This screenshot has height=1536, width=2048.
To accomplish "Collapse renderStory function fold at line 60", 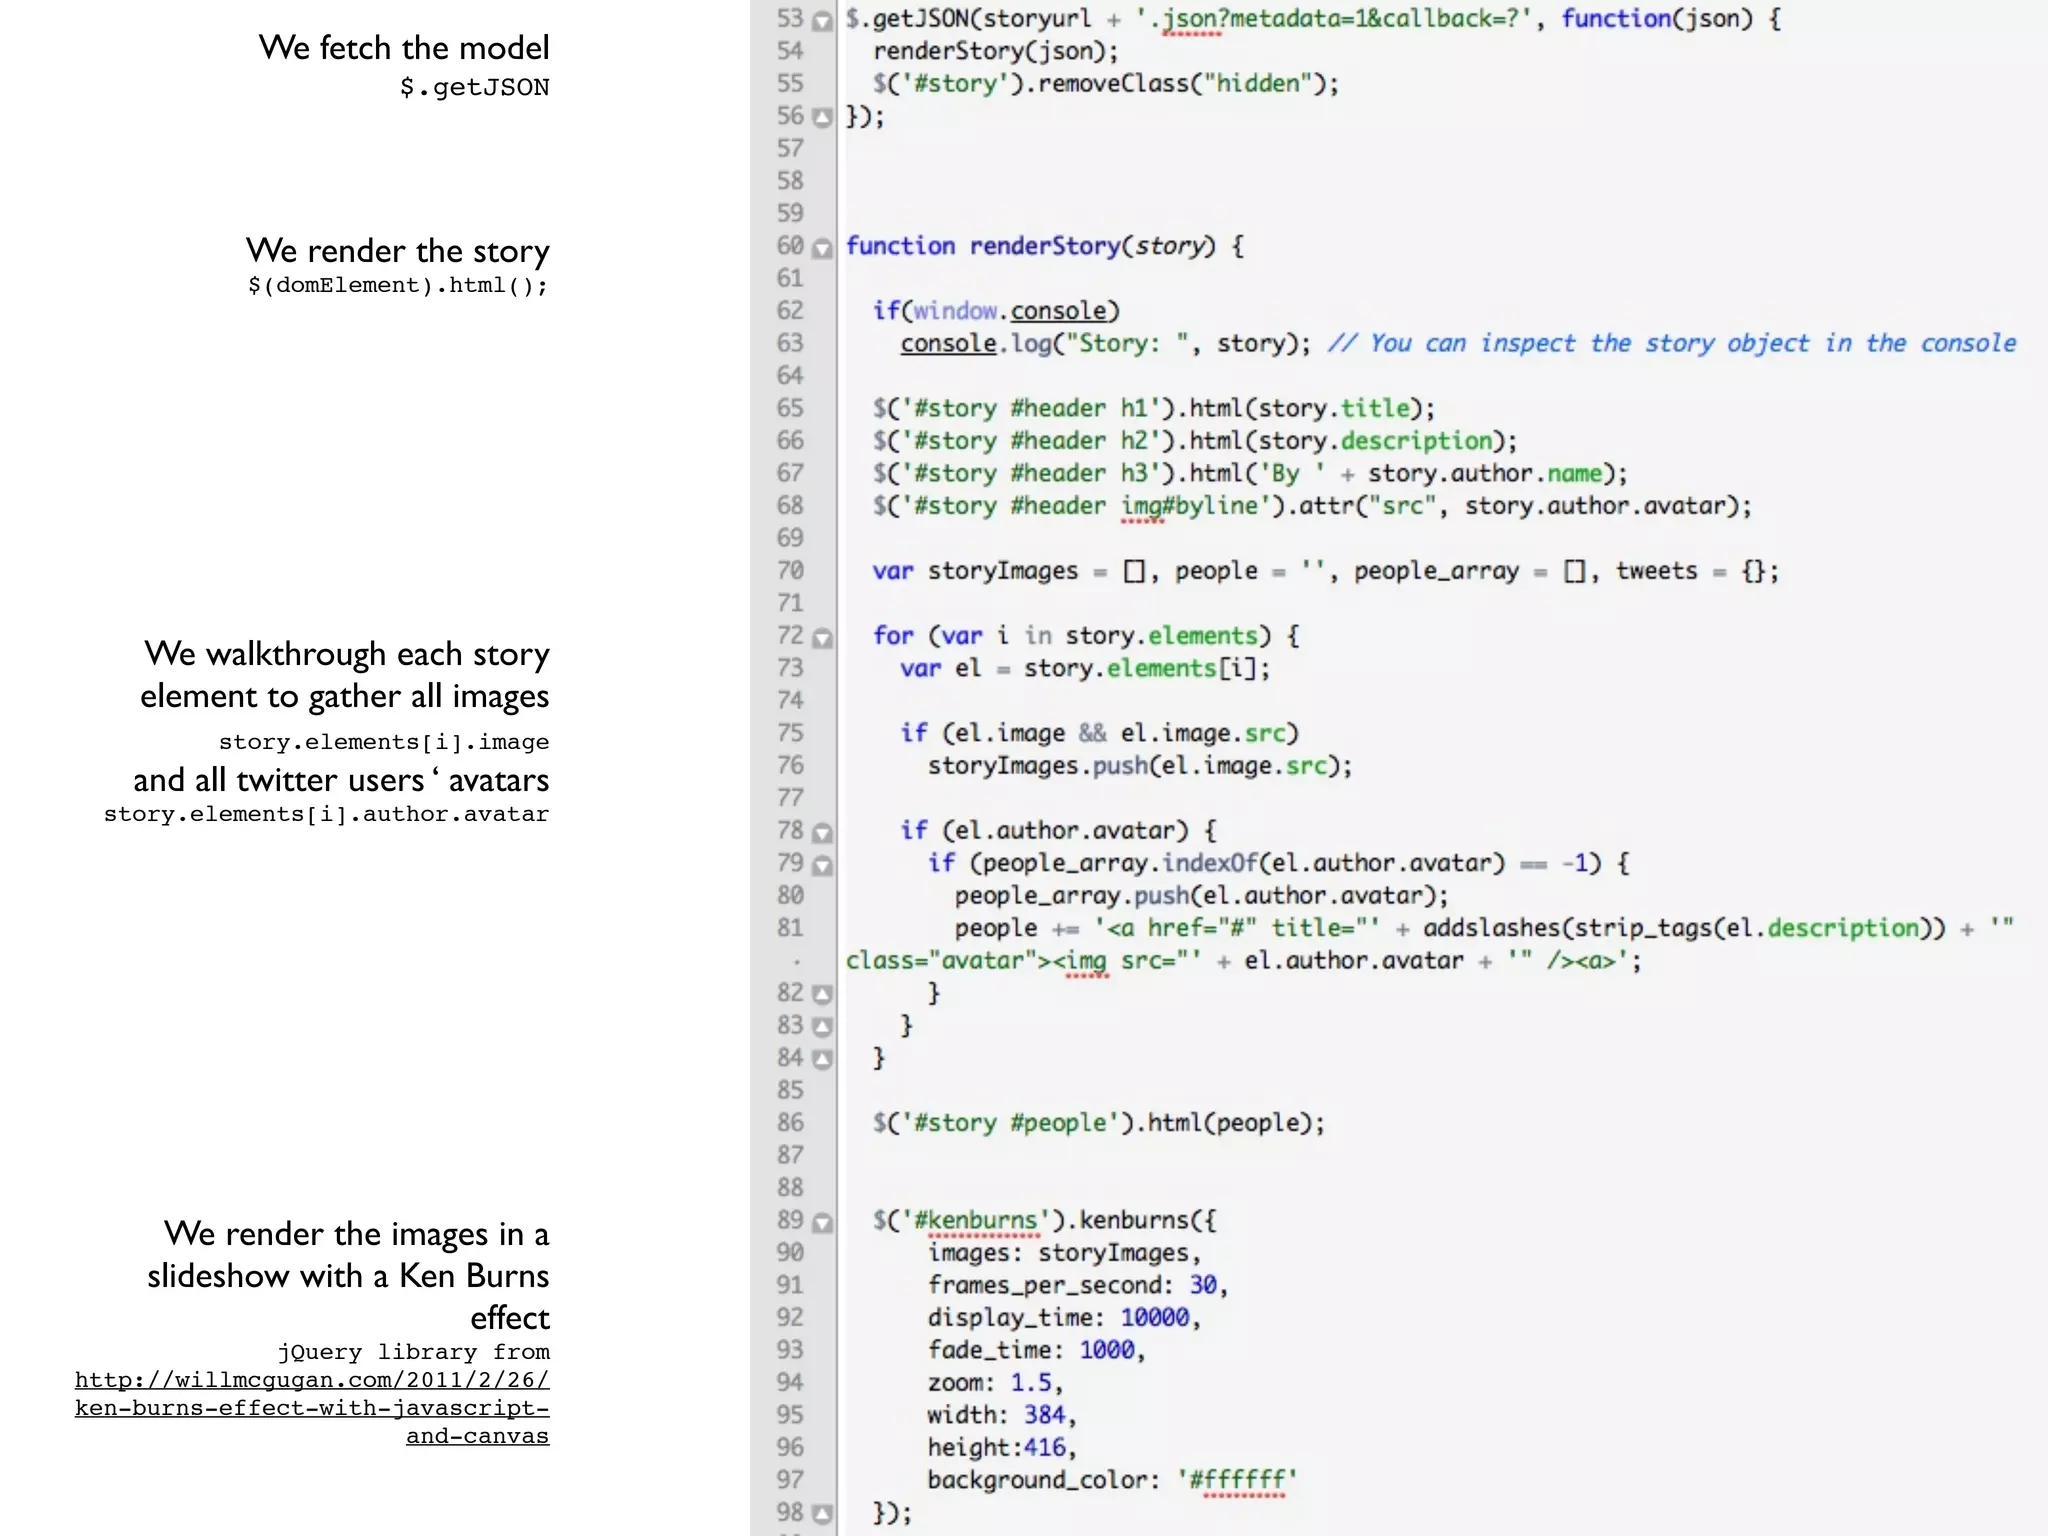I will pyautogui.click(x=822, y=247).
